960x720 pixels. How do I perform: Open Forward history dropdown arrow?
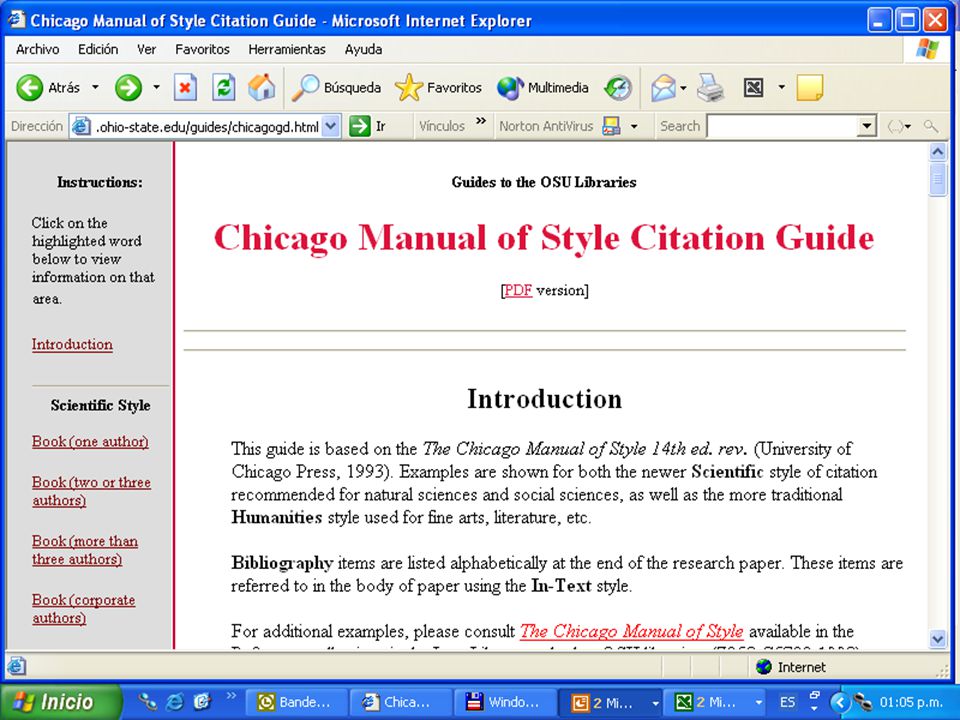(156, 88)
